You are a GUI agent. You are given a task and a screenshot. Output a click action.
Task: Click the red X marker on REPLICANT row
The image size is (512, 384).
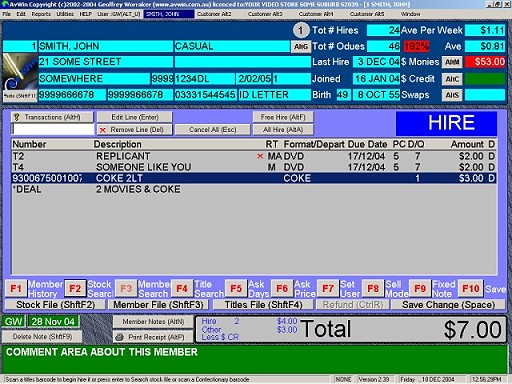coord(260,156)
